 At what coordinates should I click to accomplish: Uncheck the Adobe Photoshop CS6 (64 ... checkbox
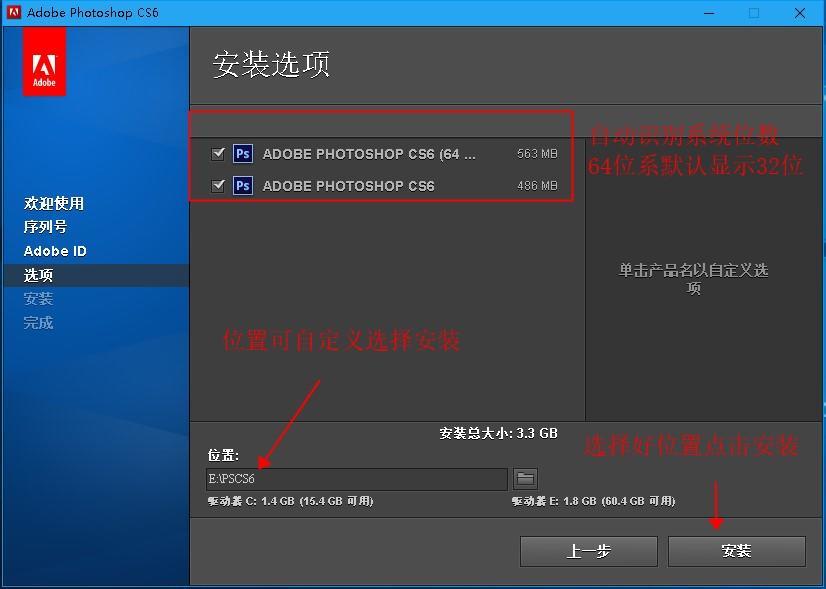tap(218, 154)
